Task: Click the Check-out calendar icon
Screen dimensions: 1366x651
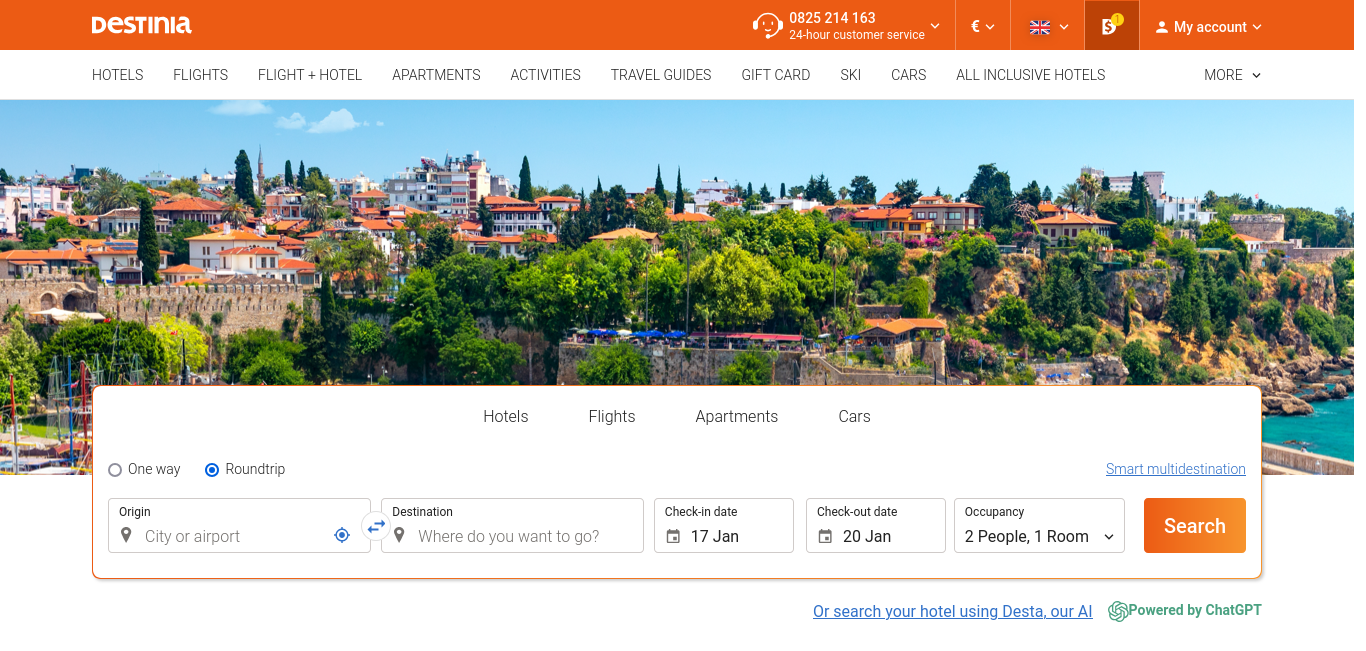Action: [825, 536]
